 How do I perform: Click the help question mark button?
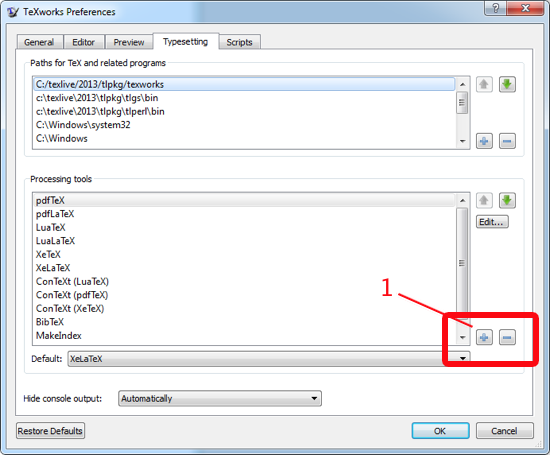(495, 8)
